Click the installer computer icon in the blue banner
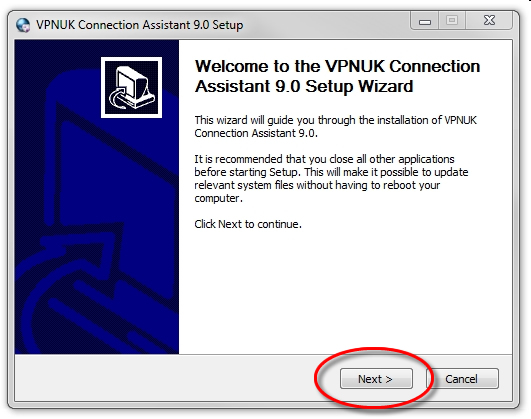Screen dimensions: 531x419 click(x=131, y=87)
